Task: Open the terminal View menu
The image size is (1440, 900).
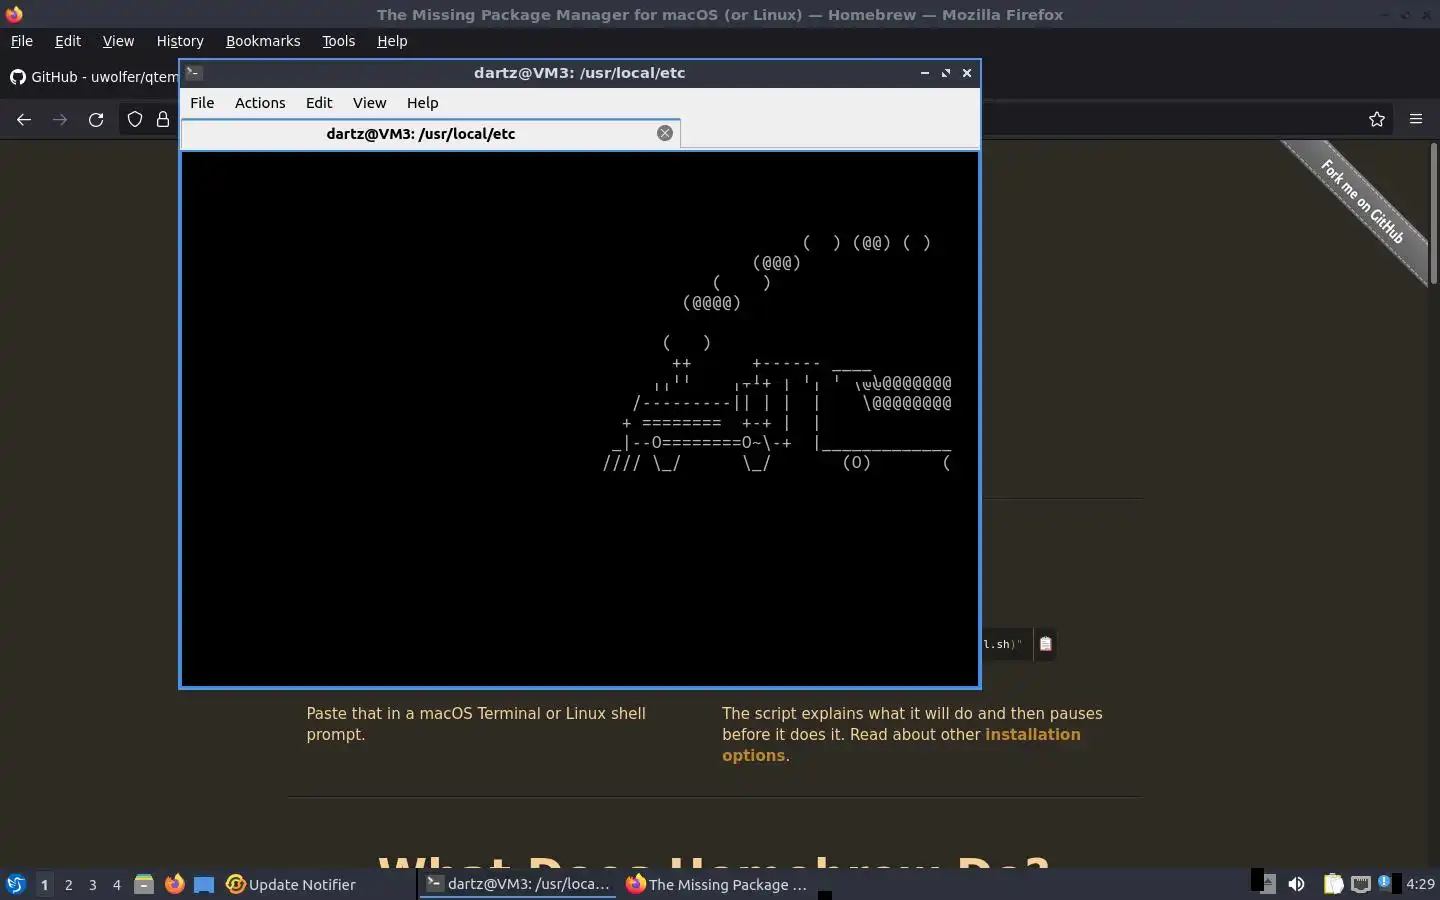Action: [x=369, y=103]
